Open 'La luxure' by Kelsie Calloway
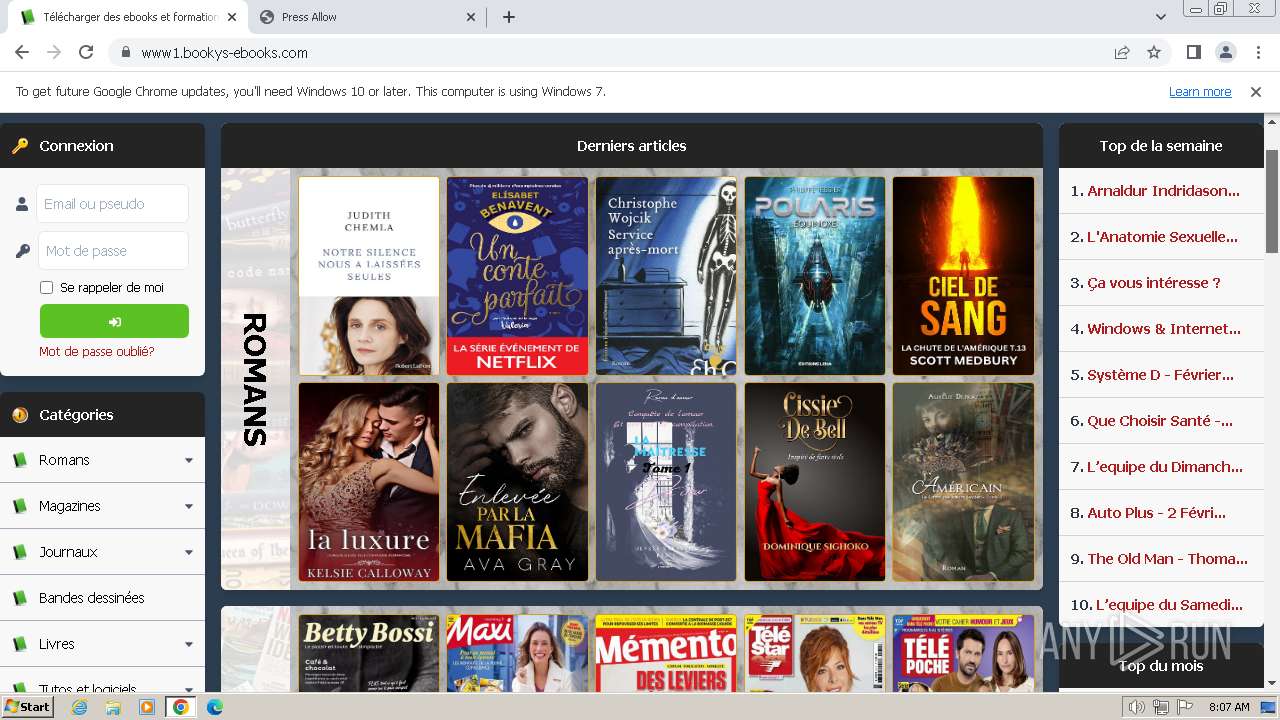This screenshot has width=1280, height=720. (x=369, y=482)
